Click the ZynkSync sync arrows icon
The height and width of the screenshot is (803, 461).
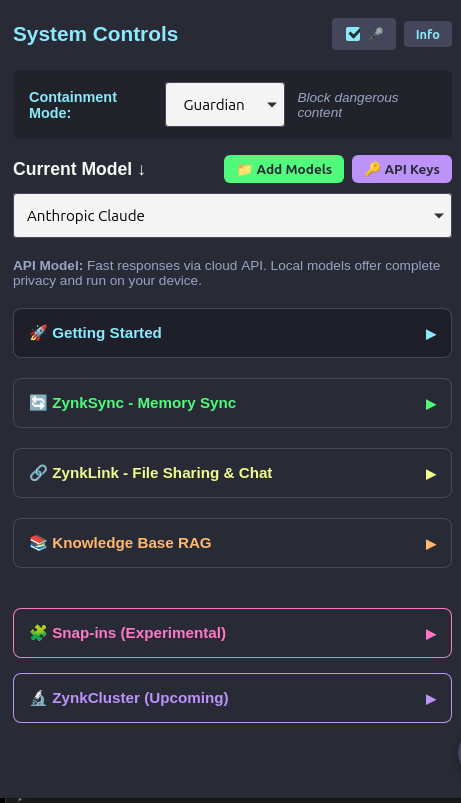[x=38, y=403]
